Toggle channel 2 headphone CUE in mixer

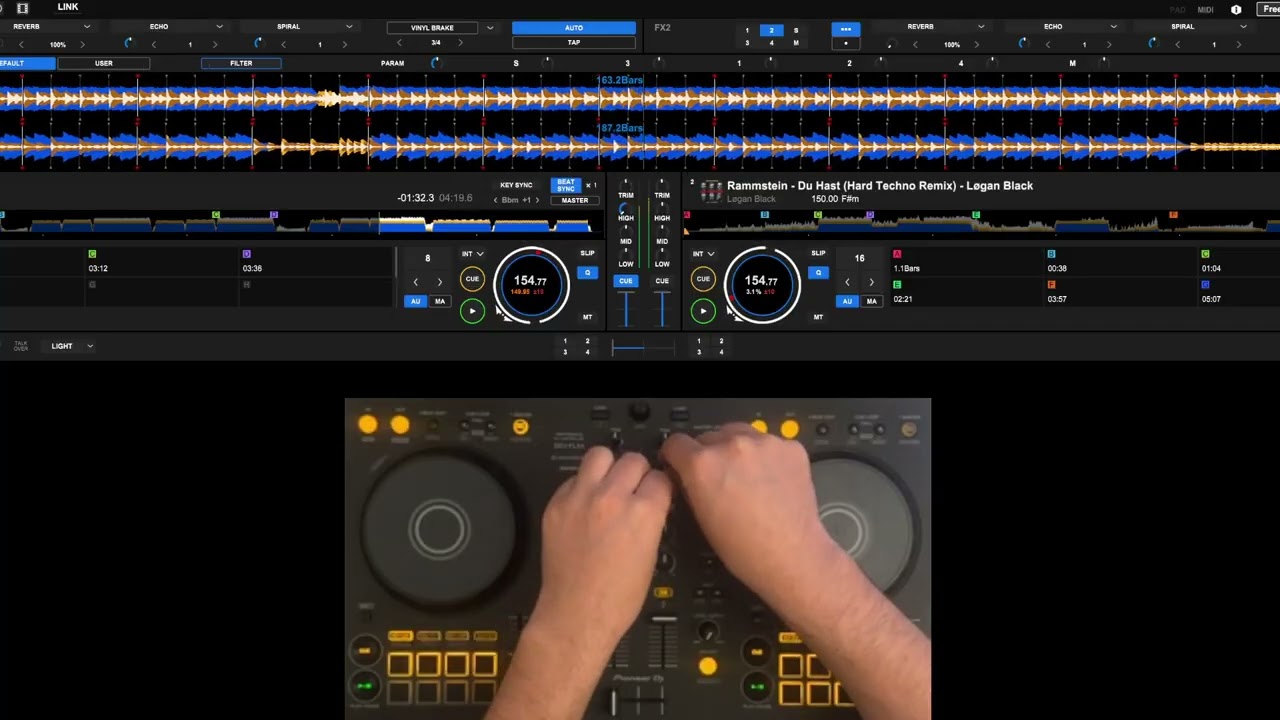662,281
